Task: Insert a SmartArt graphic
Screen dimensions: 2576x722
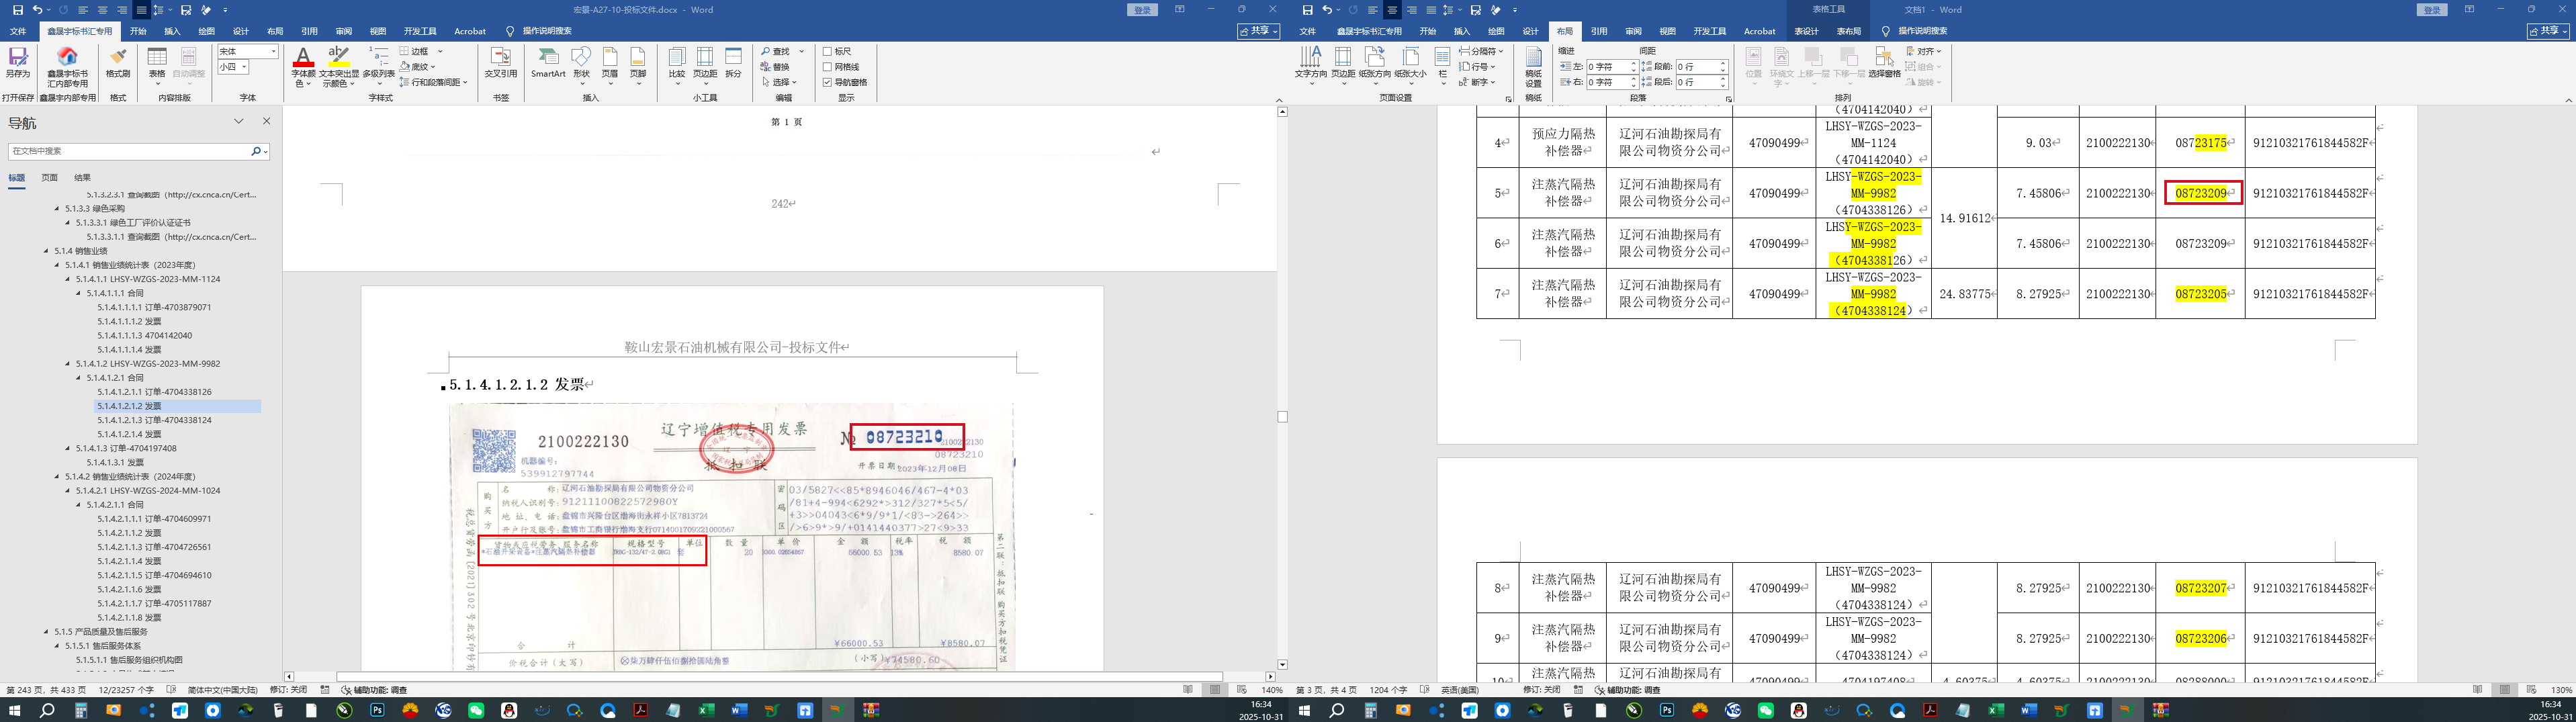Action: pyautogui.click(x=548, y=63)
